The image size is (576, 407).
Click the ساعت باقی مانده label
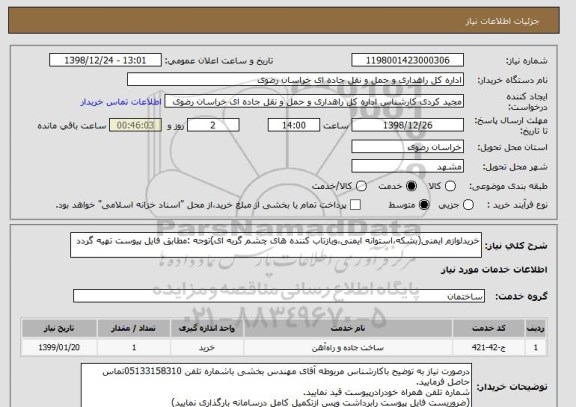(72, 126)
